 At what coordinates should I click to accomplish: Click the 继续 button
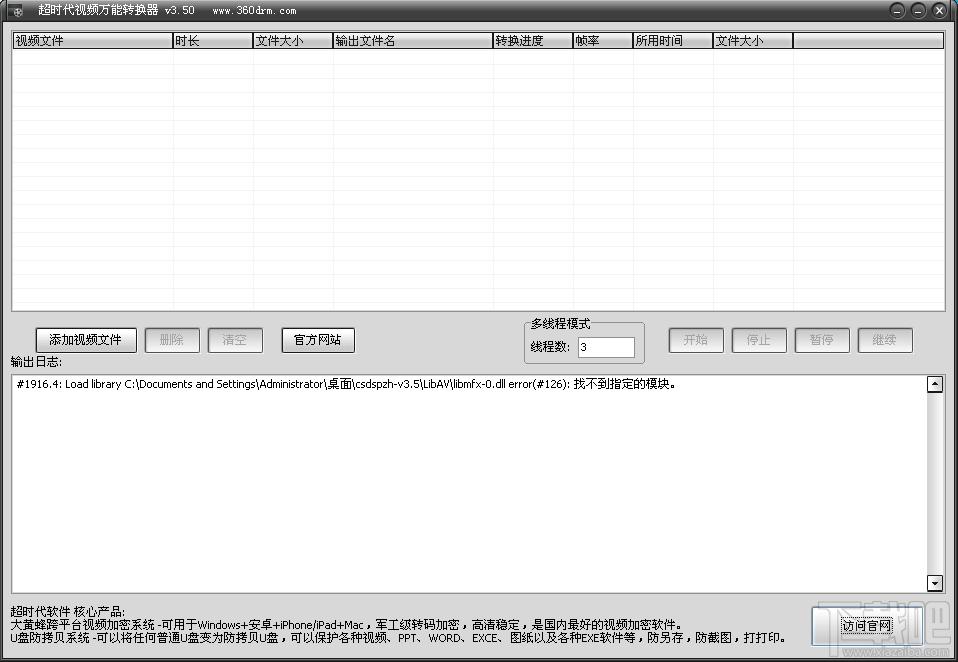point(885,340)
